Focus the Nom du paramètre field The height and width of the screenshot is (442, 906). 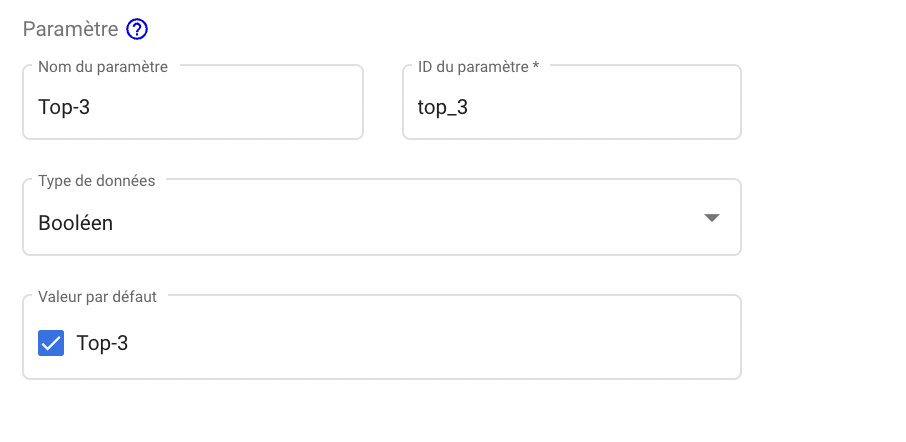(193, 102)
